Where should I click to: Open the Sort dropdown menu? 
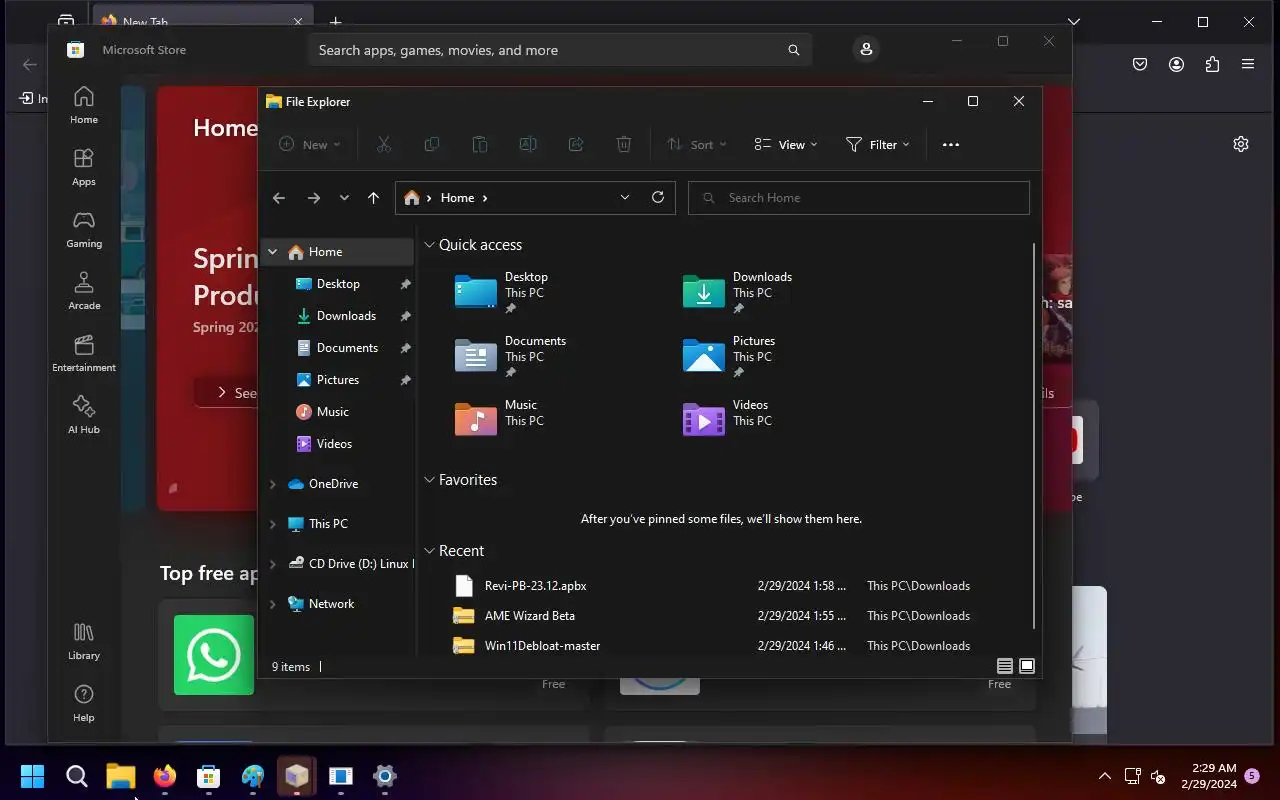pyautogui.click(x=697, y=145)
